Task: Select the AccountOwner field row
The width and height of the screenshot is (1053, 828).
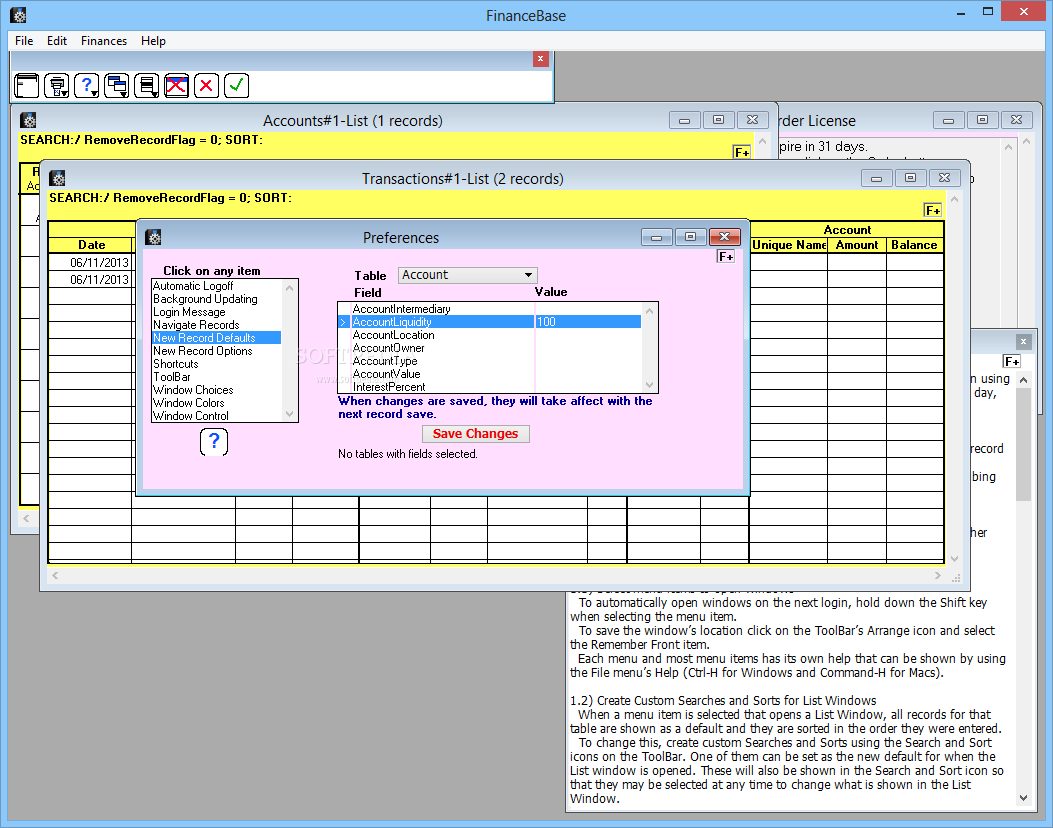Action: coord(490,348)
